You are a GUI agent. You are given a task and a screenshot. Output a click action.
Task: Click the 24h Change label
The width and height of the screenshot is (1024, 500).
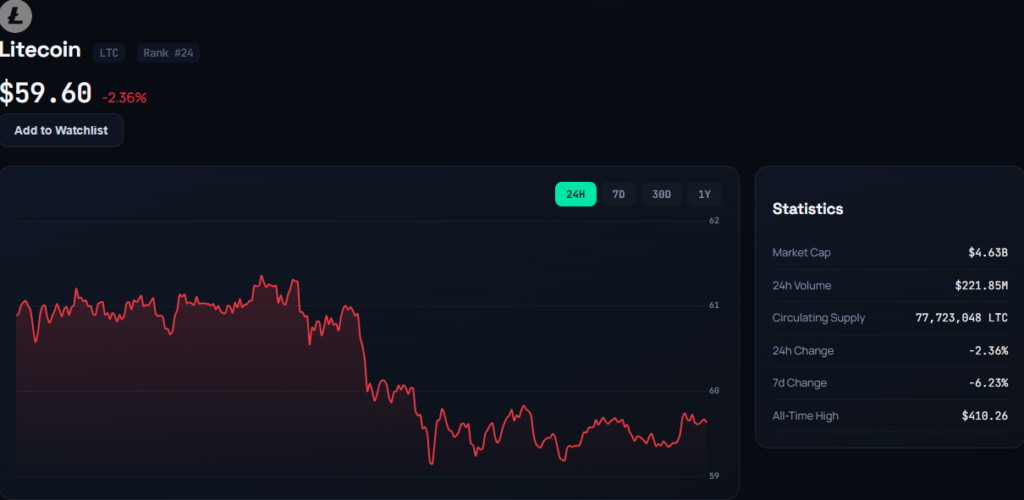click(x=803, y=351)
